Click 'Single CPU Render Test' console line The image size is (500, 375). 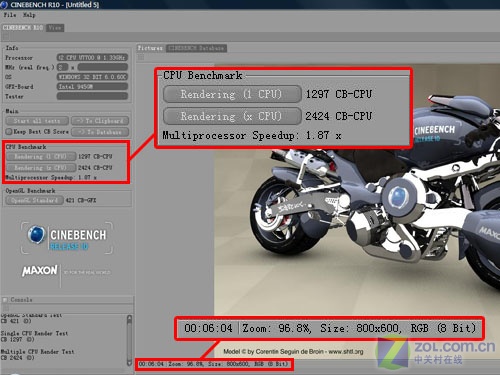click(x=34, y=333)
